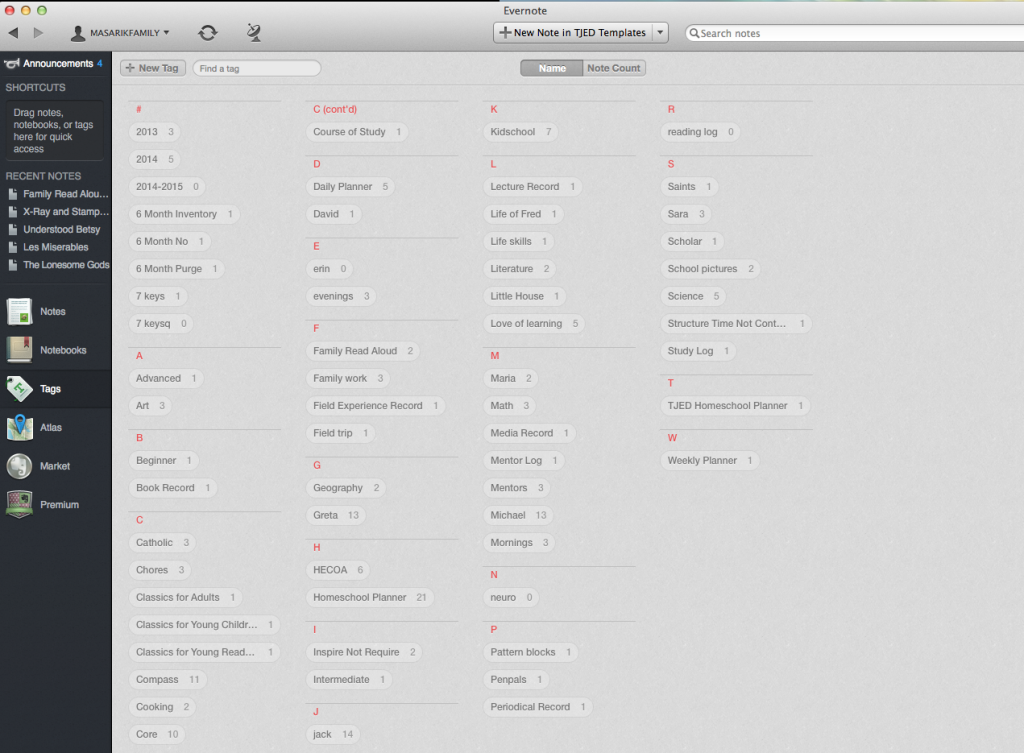Select the School pictures tag
Screen dimensions: 1024x753
point(711,268)
